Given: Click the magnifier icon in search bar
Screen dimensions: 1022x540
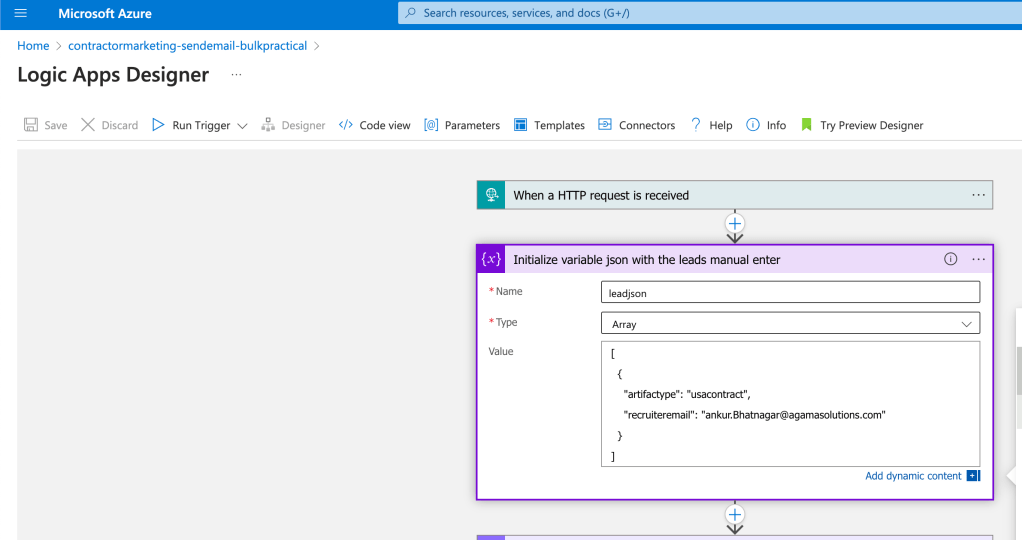Looking at the screenshot, I should pos(411,13).
